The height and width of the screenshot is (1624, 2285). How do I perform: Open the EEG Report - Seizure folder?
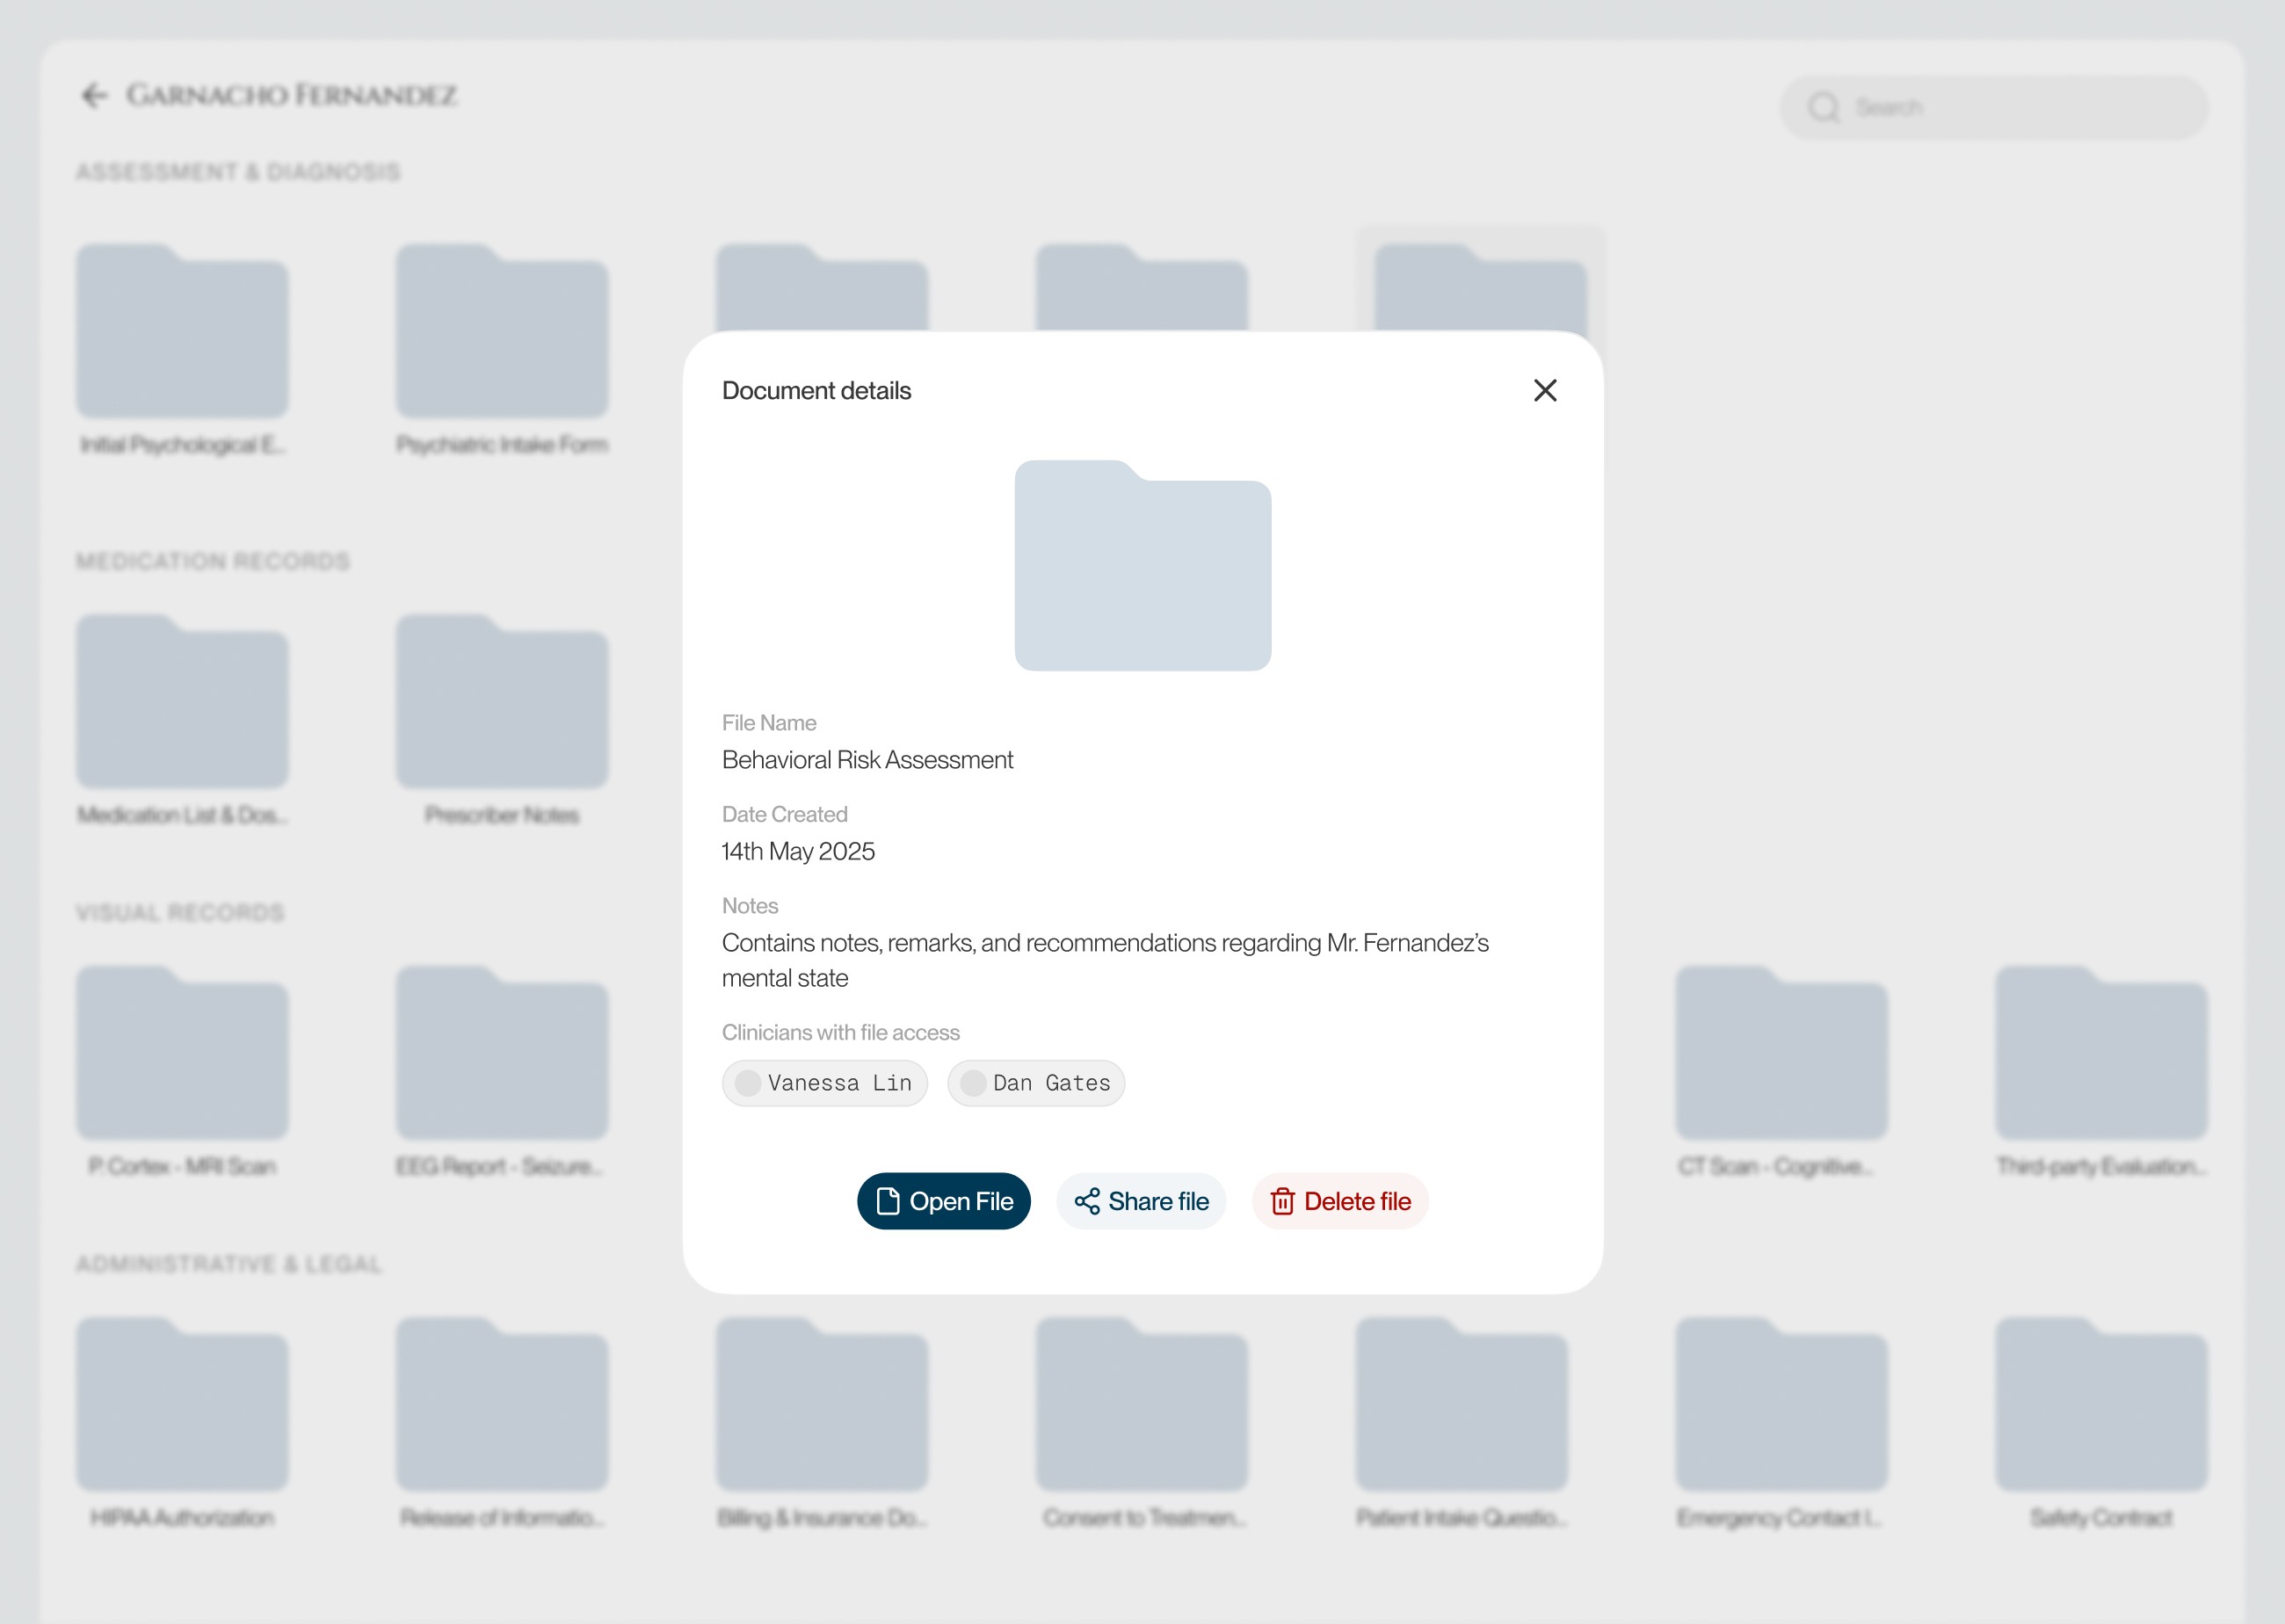501,1054
